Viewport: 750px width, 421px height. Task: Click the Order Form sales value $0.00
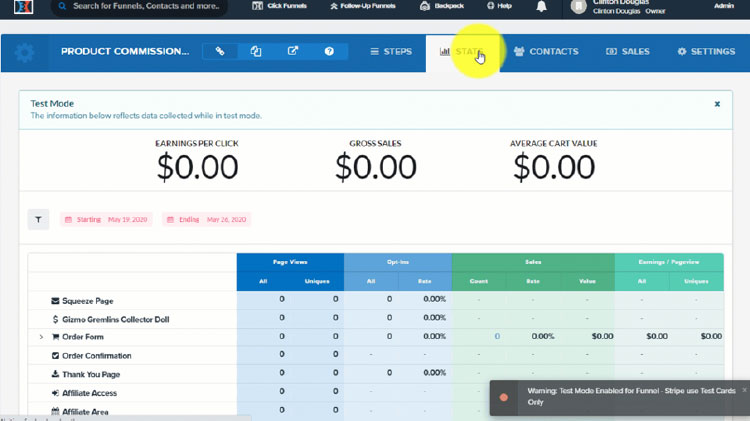[x=602, y=336]
